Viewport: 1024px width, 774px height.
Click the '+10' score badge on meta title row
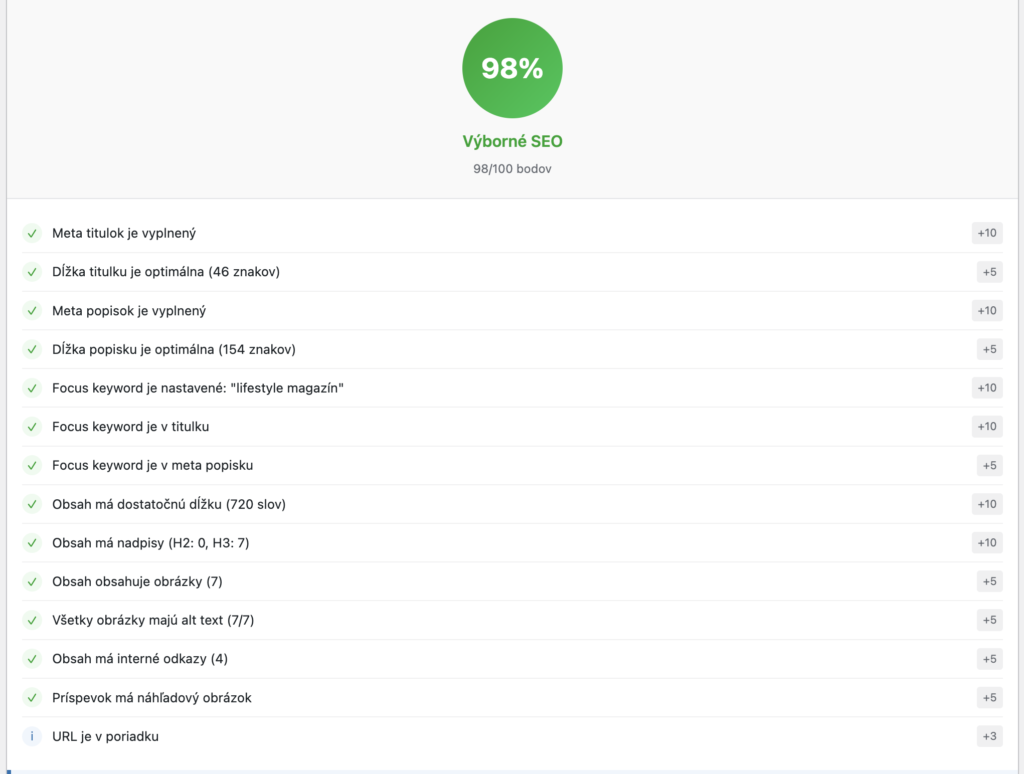[x=986, y=233]
